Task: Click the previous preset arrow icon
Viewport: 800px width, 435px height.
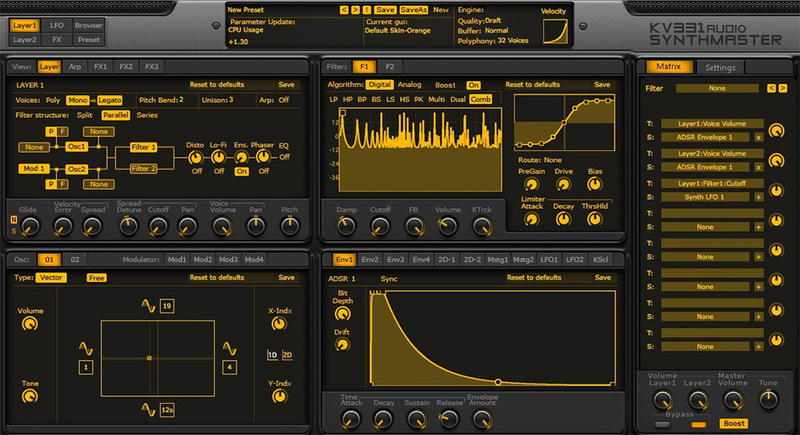Action: coord(342,9)
